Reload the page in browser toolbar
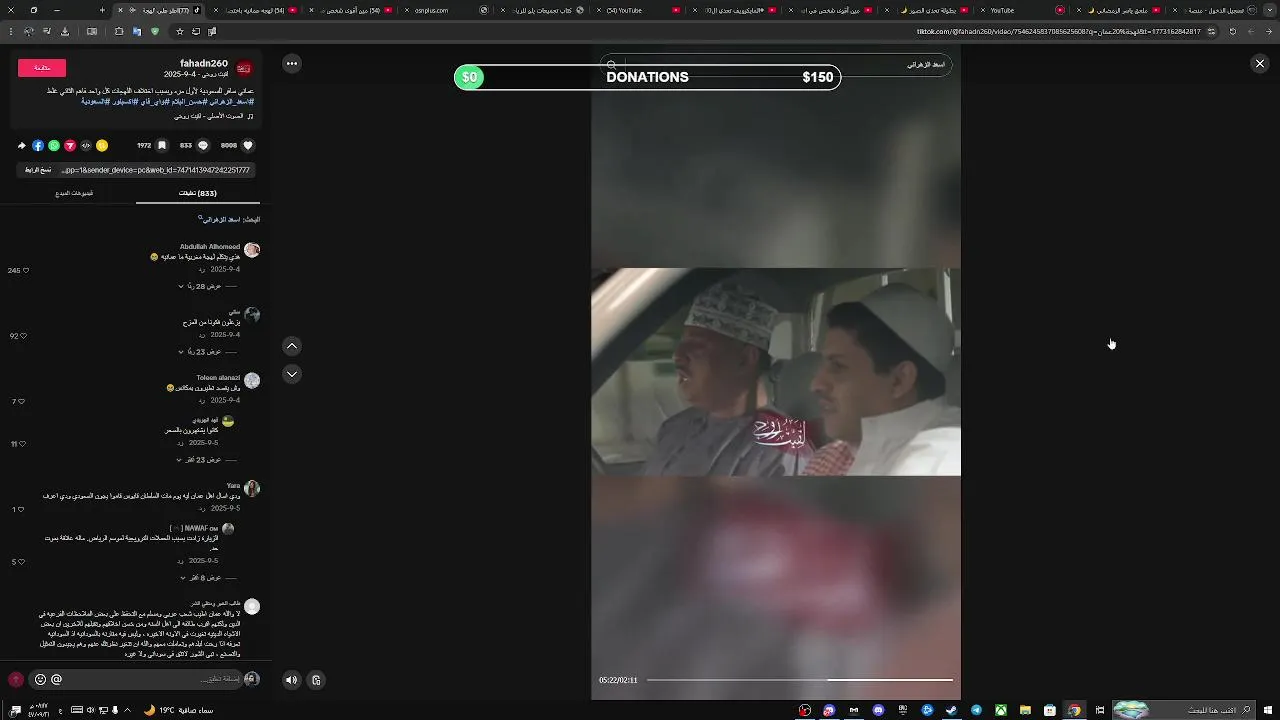This screenshot has width=1280, height=720. (1232, 31)
